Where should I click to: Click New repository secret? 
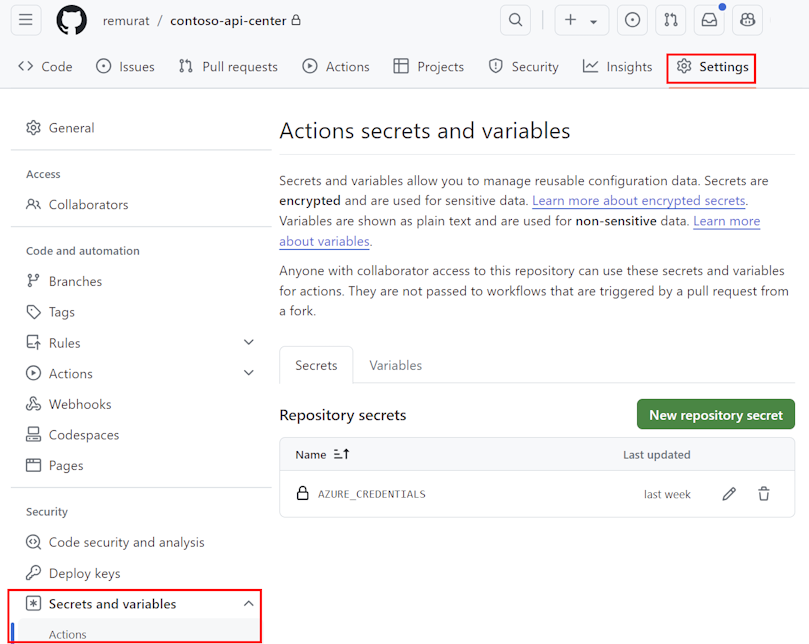tap(715, 414)
